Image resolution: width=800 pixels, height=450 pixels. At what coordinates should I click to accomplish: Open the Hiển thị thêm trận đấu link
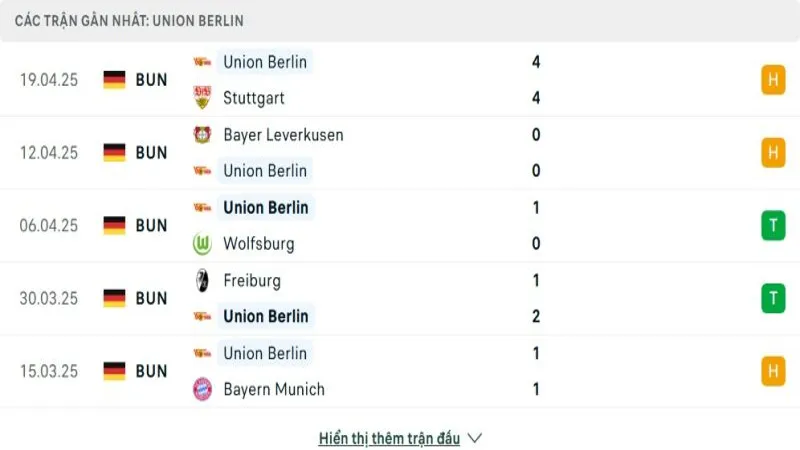tap(389, 438)
